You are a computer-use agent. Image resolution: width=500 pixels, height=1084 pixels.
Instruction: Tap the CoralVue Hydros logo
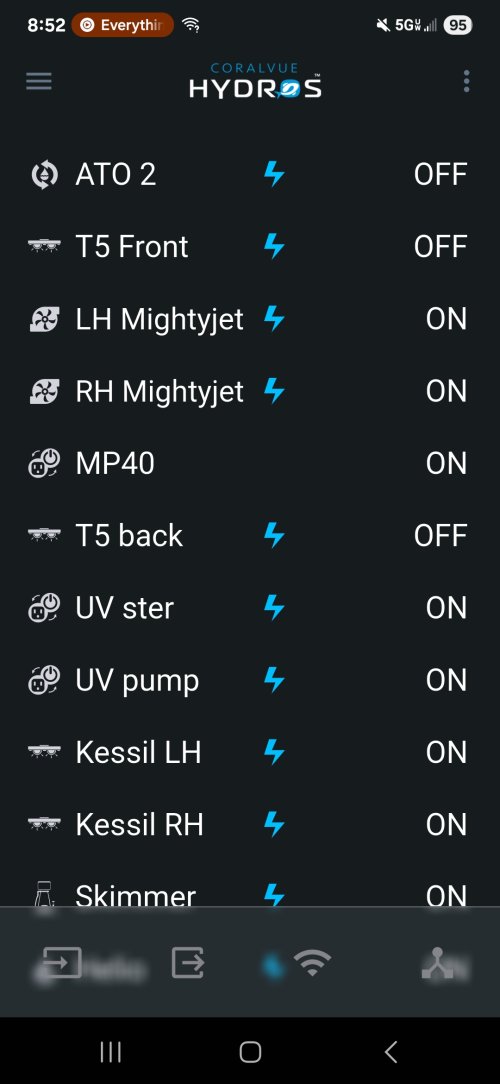click(x=255, y=81)
